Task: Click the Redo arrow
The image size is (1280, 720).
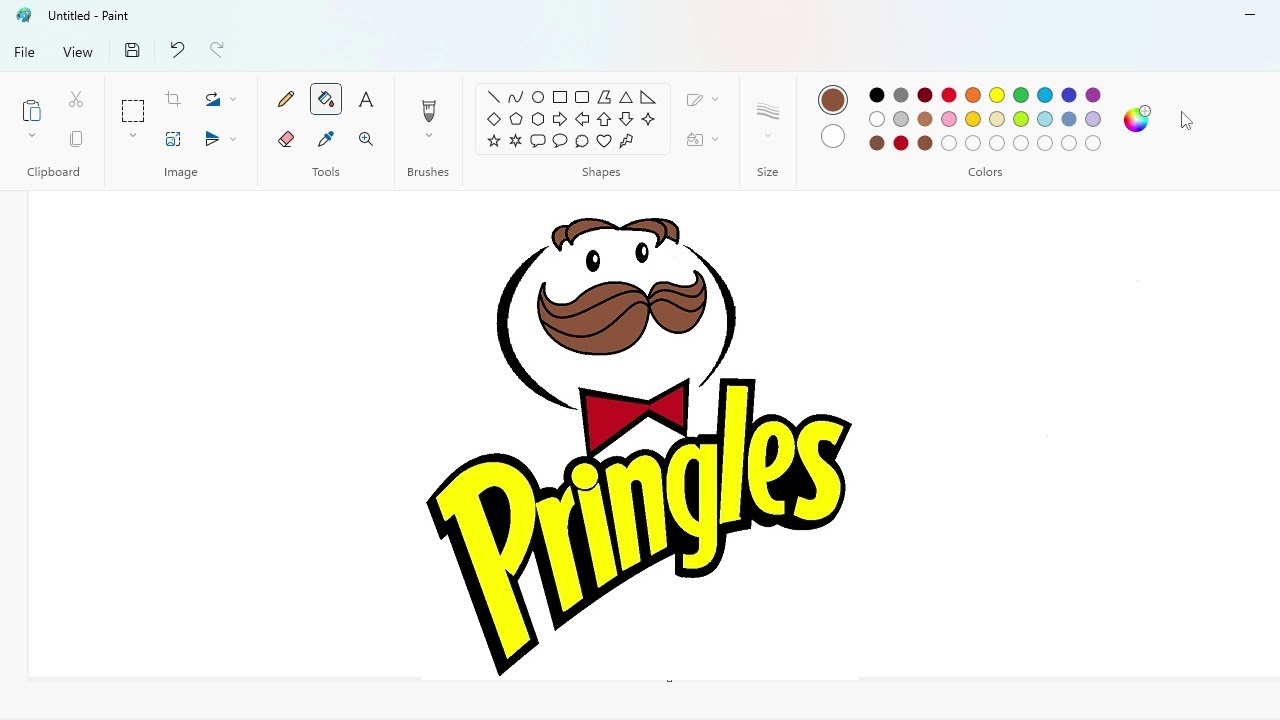Action: (x=217, y=50)
